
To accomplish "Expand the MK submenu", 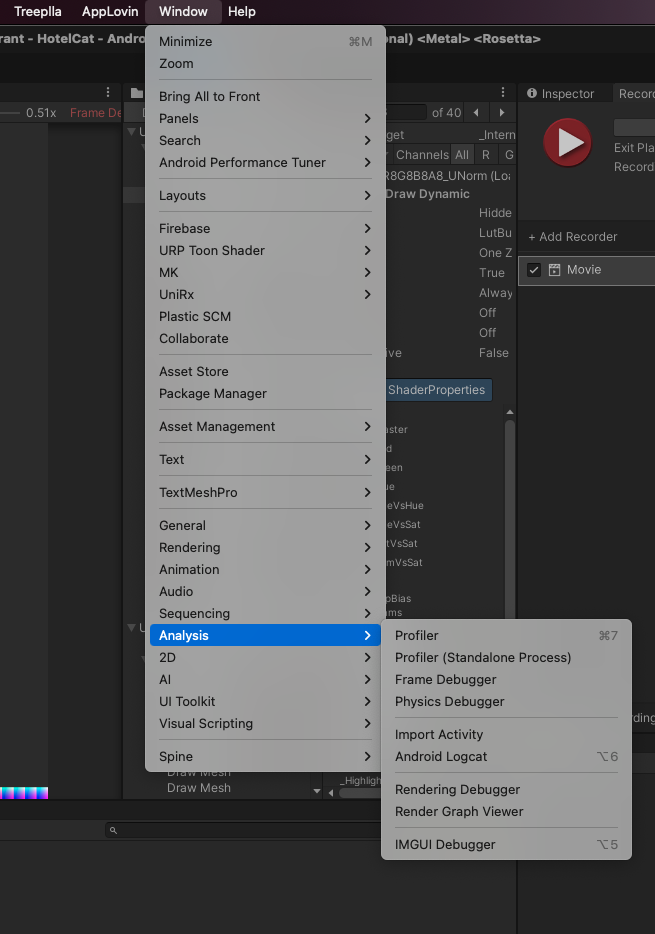I will [x=265, y=273].
